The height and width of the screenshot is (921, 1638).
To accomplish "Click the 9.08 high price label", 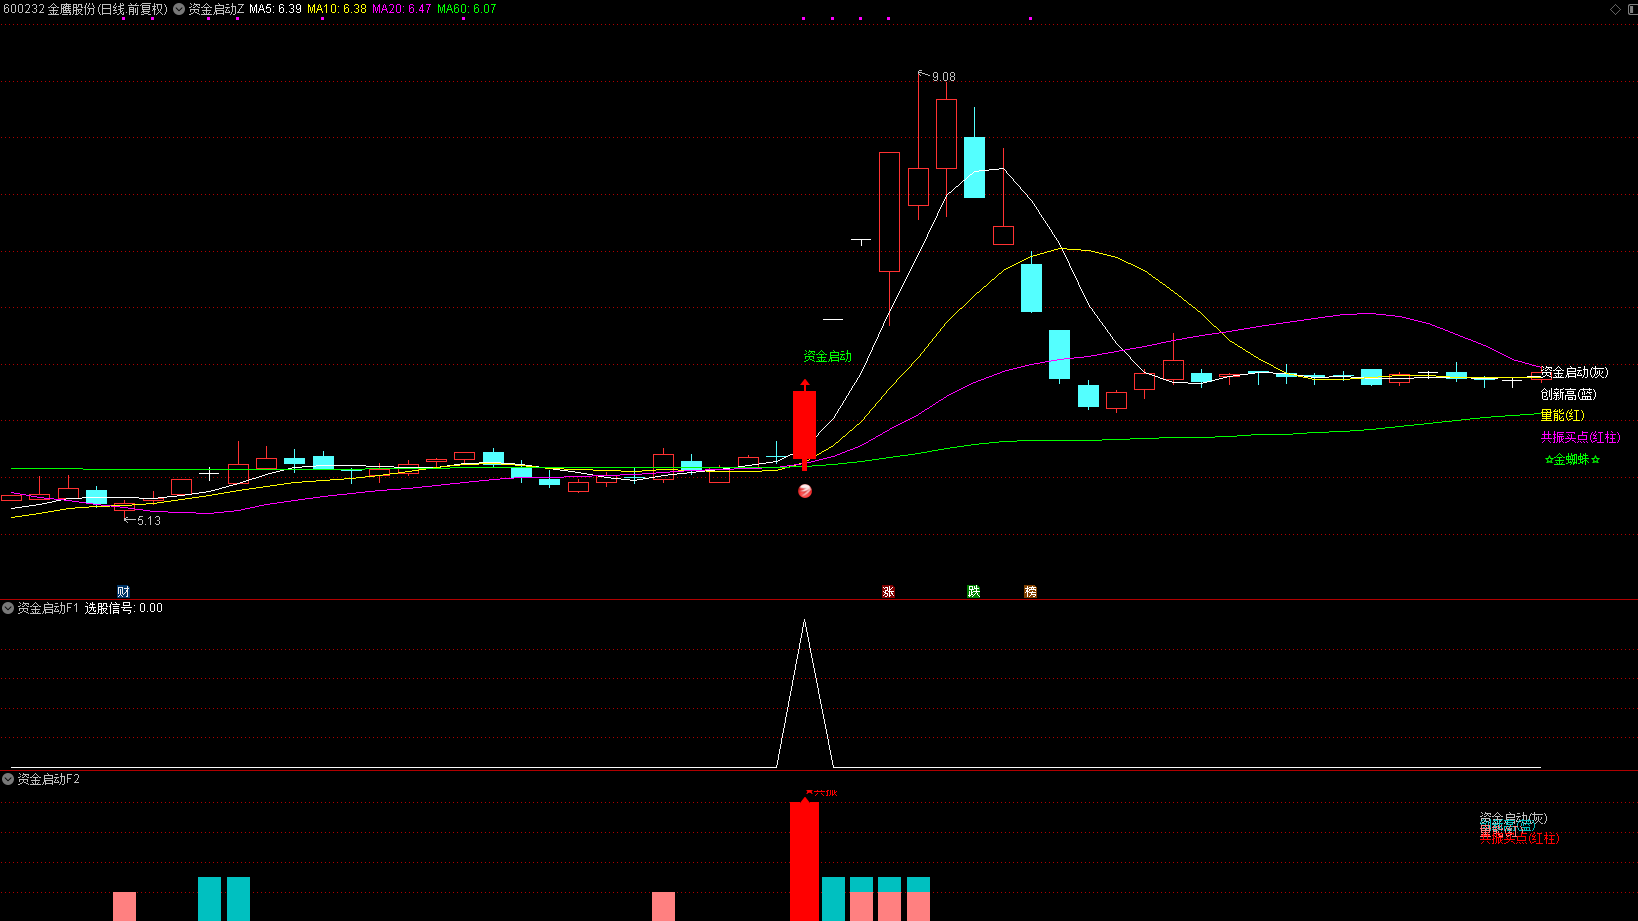I will tap(944, 77).
